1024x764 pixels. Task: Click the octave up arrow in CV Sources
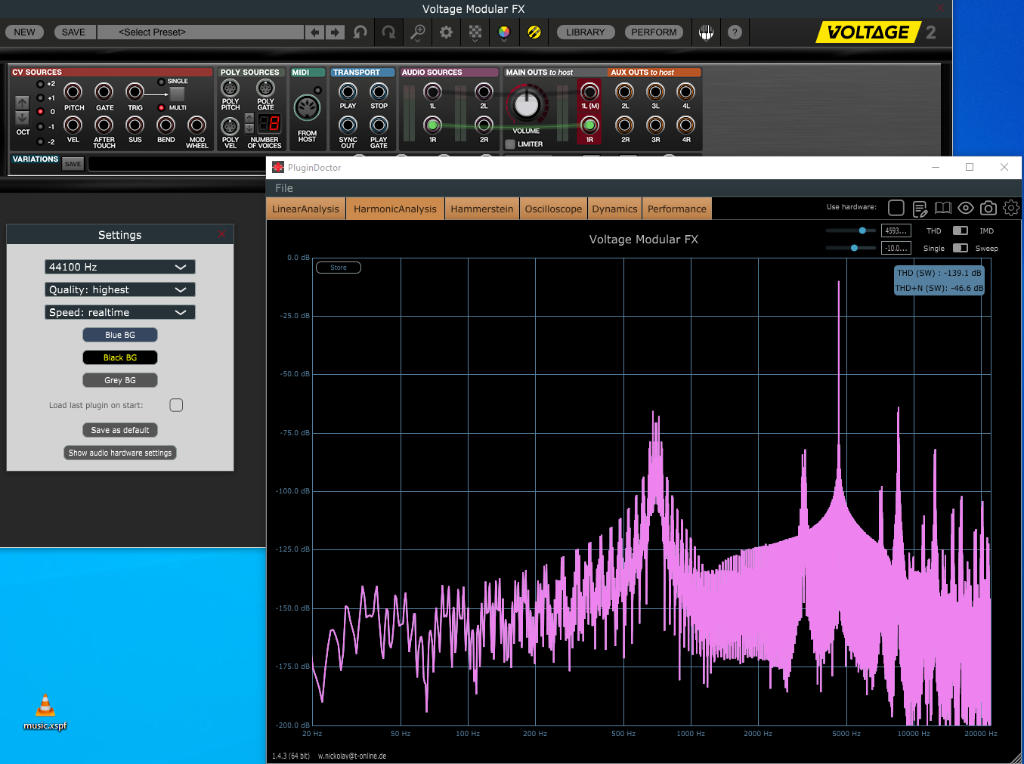pyautogui.click(x=22, y=103)
